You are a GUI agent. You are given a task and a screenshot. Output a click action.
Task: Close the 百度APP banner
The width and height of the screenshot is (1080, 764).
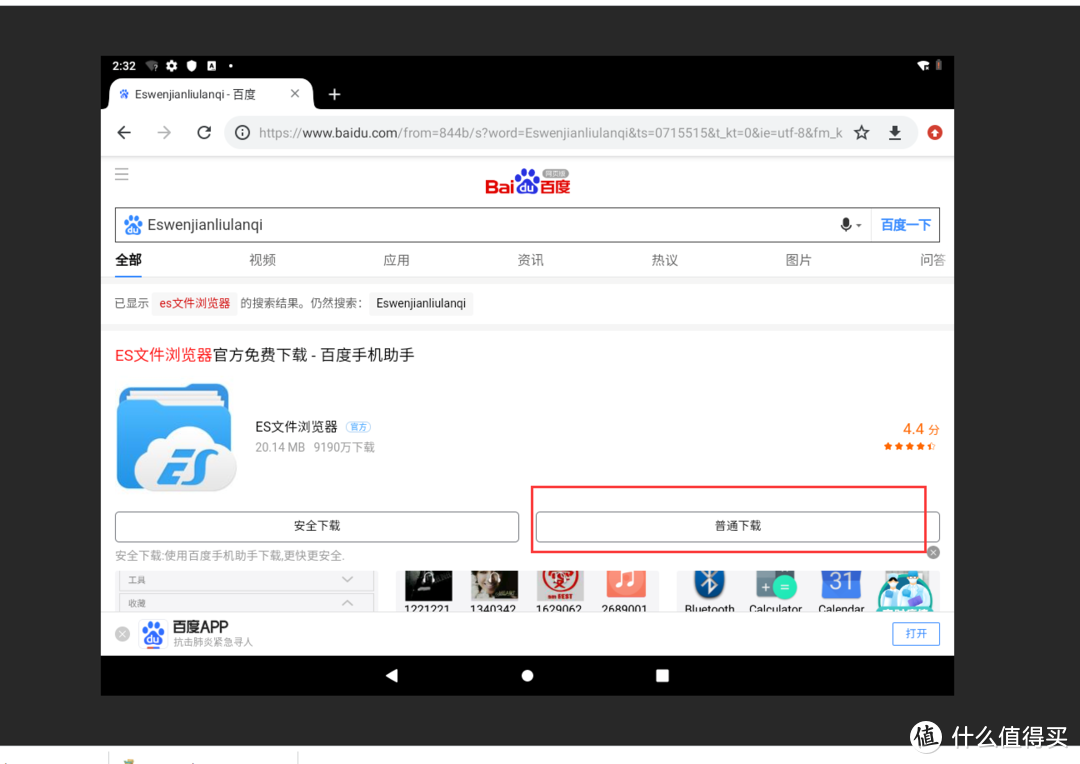(x=123, y=634)
